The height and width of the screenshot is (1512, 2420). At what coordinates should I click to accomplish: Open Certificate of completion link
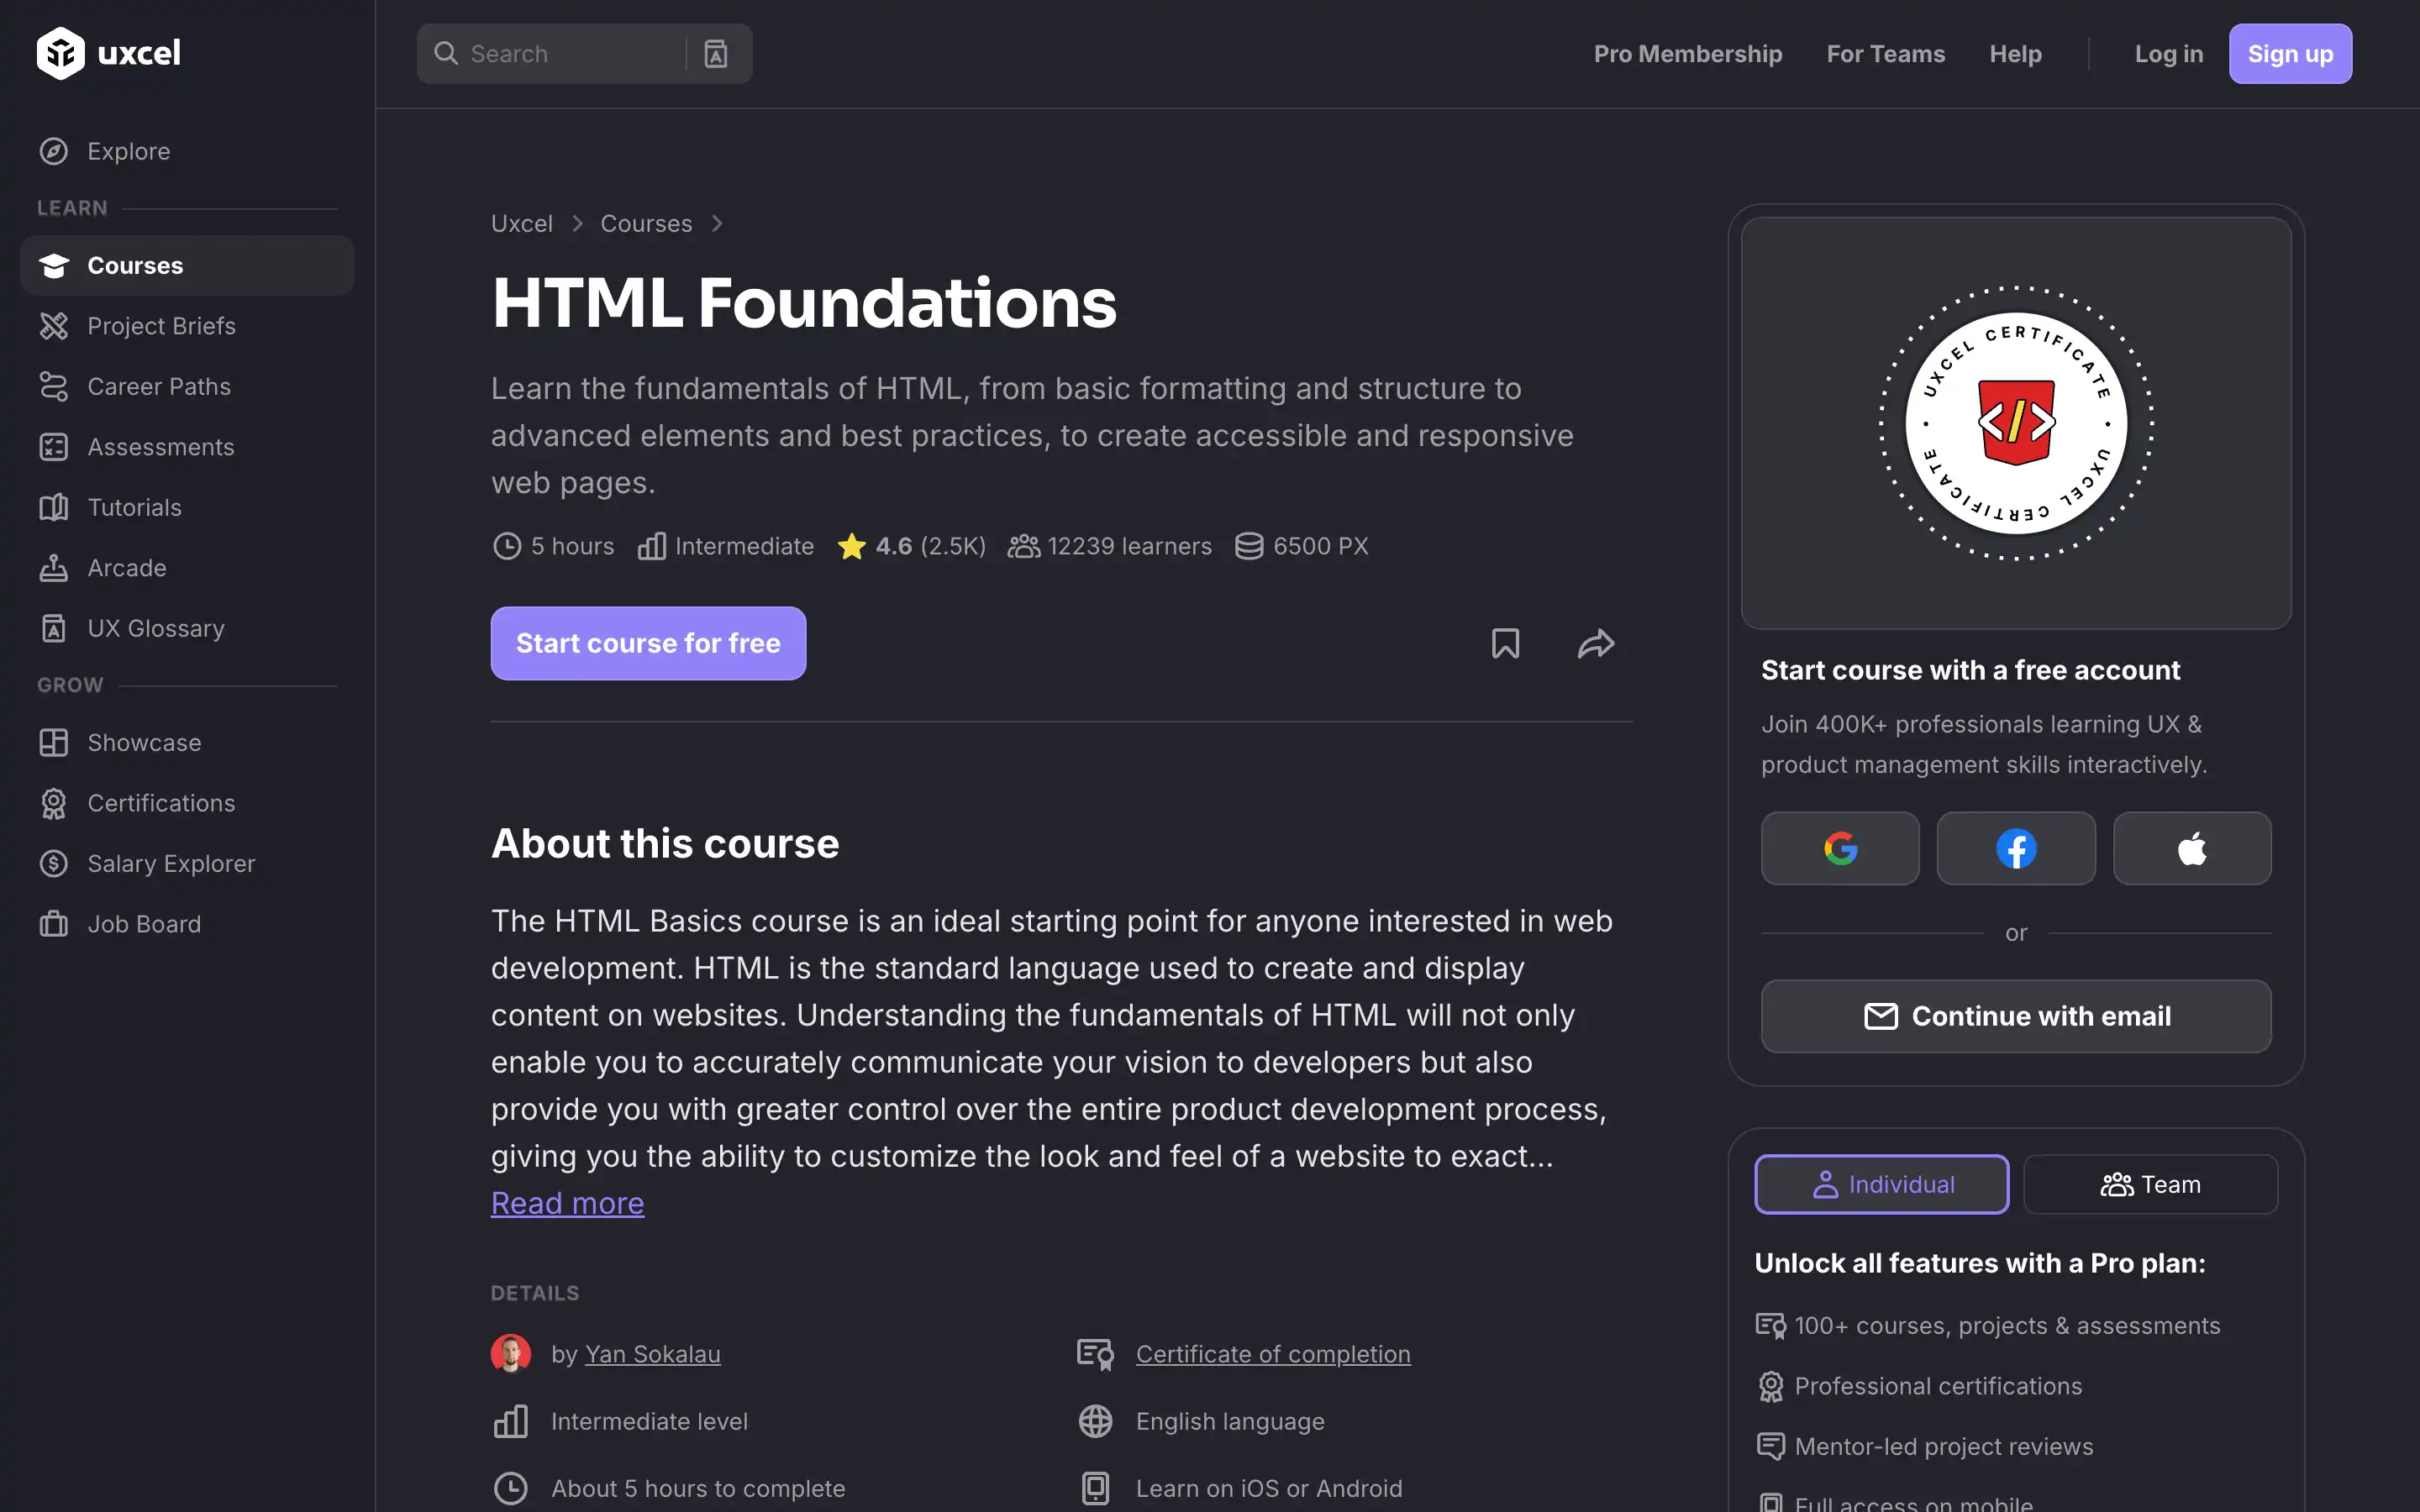point(1273,1354)
